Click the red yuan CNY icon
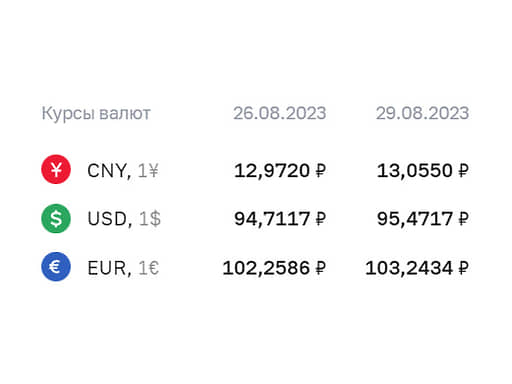Image resolution: width=512 pixels, height=384 pixels. (56, 169)
